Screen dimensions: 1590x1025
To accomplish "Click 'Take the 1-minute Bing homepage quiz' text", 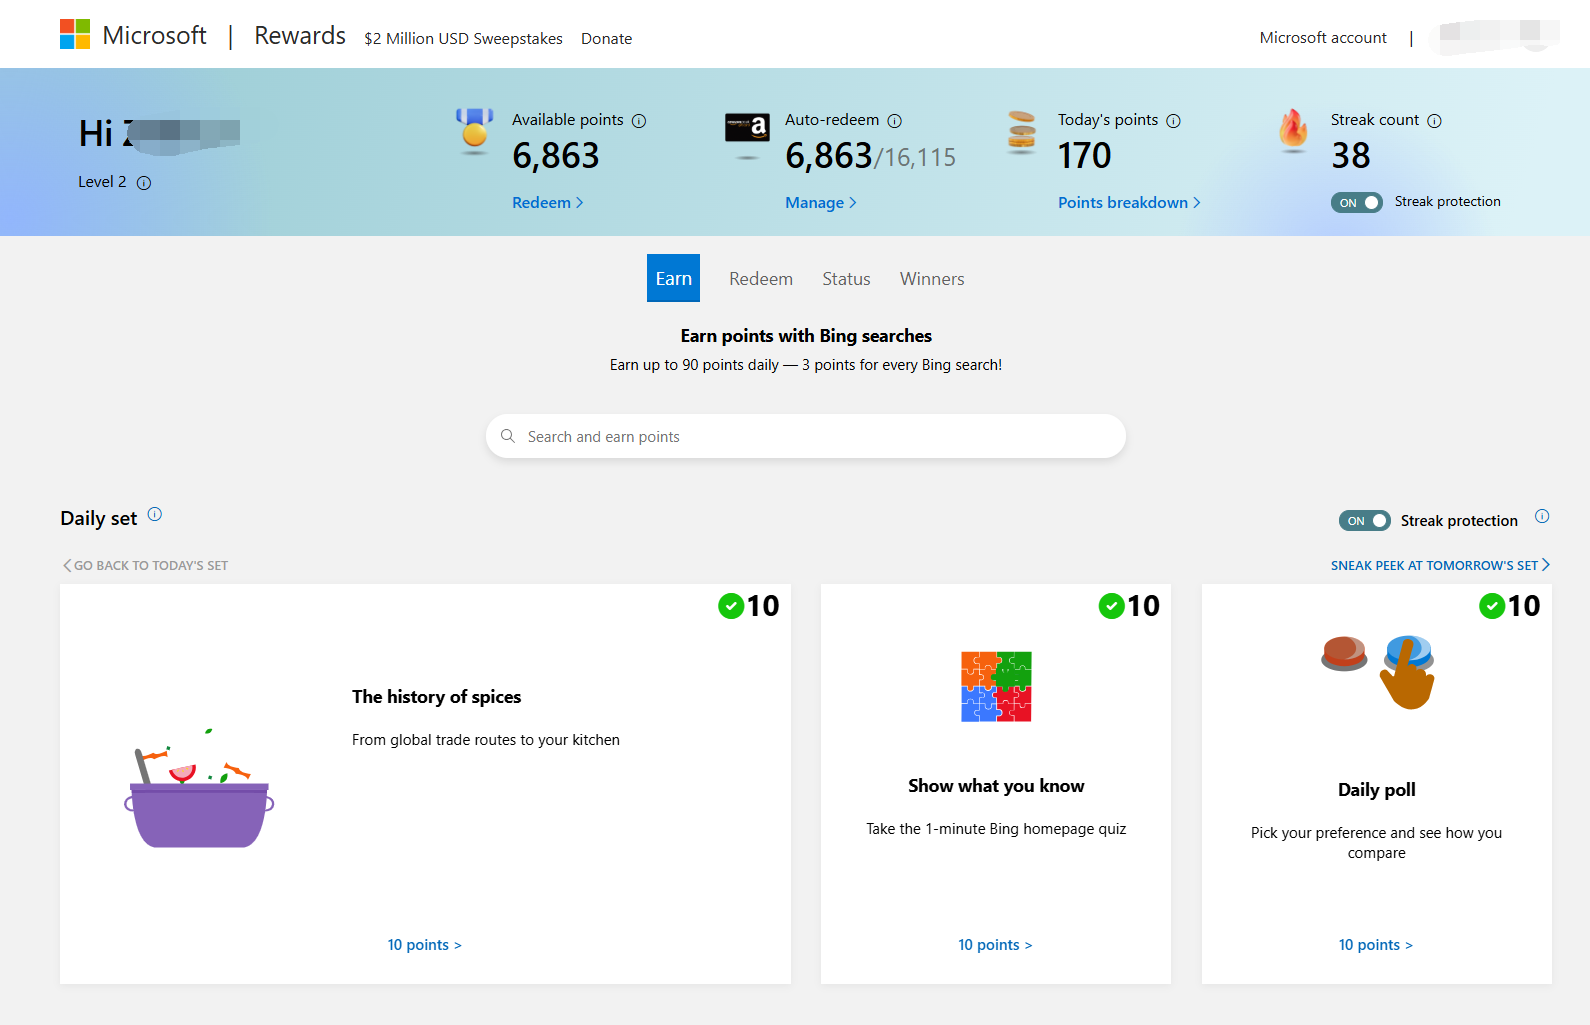I will [x=996, y=829].
